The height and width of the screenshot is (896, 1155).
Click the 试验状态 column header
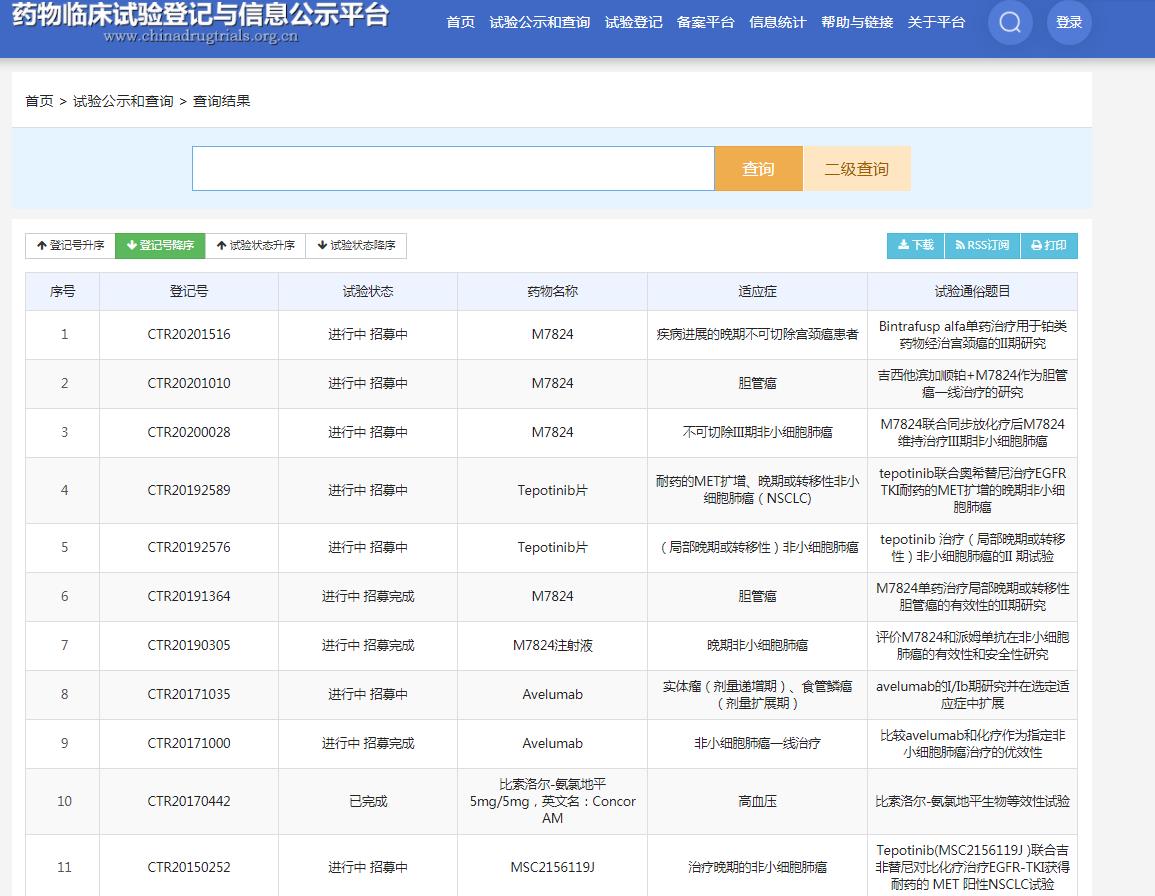click(x=368, y=291)
